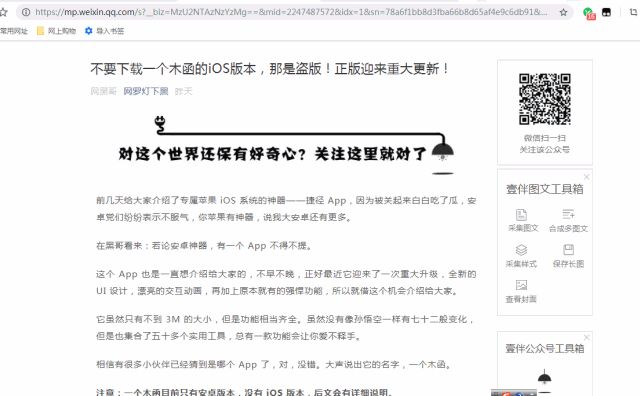Close the 壹伴公众号工具箱 panel

pos(587,337)
